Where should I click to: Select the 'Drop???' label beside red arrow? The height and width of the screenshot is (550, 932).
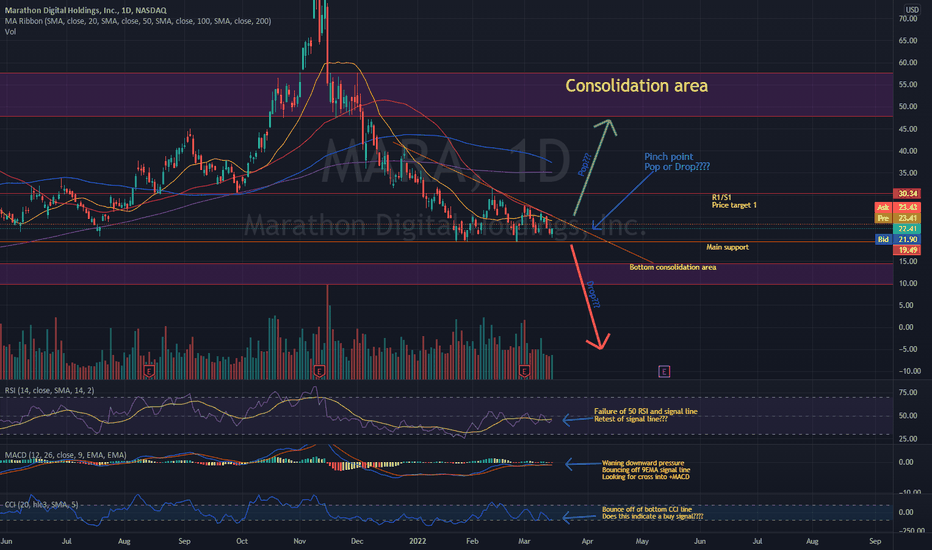(x=593, y=294)
